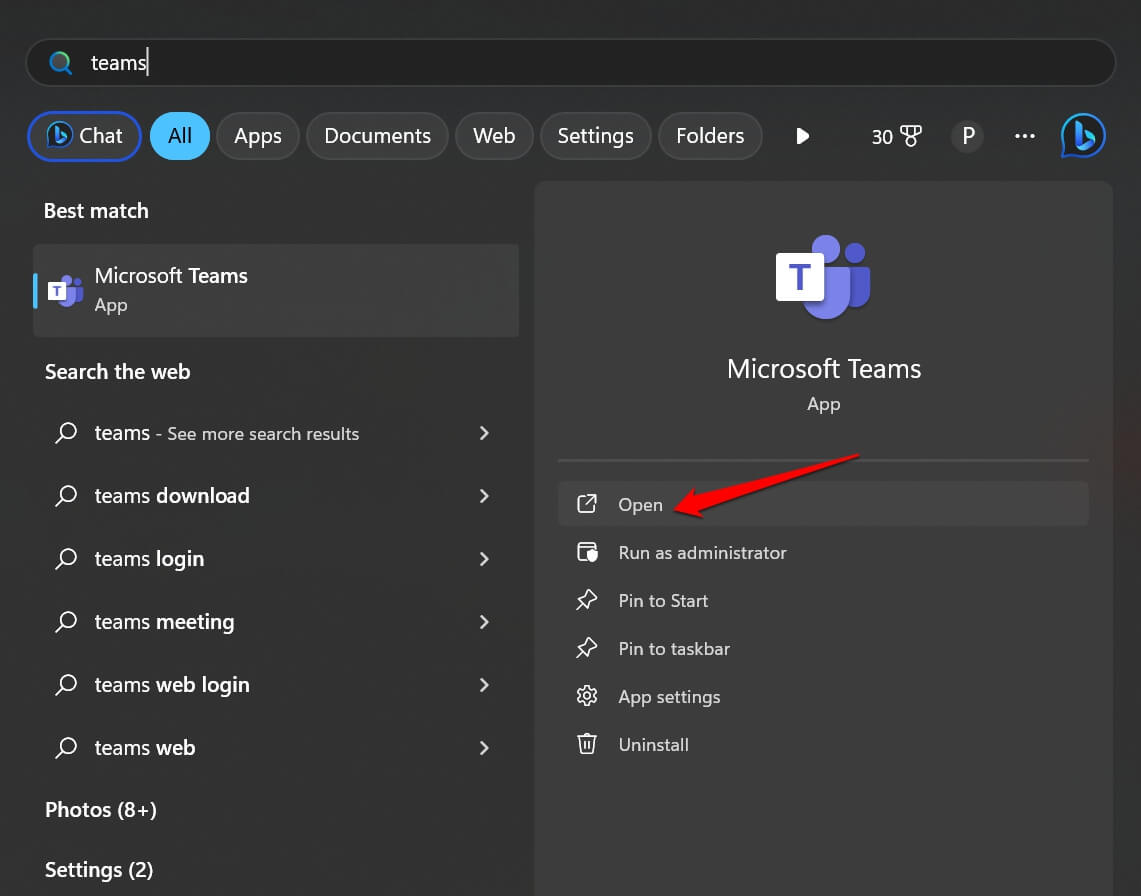Open the P account profile button

tap(968, 136)
